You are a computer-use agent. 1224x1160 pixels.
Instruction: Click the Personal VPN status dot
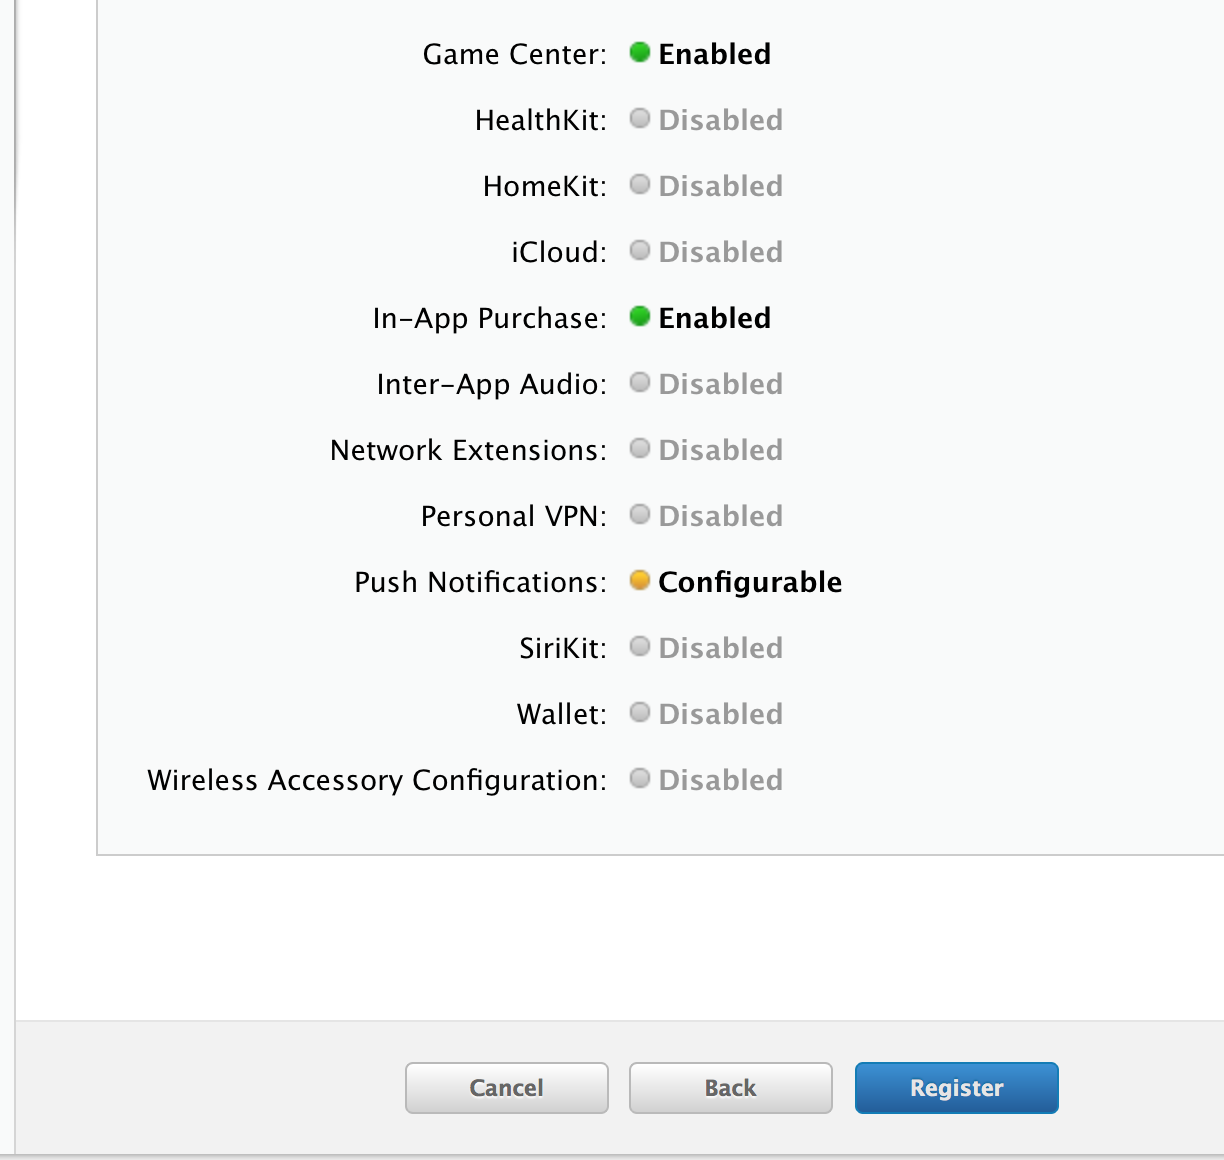tap(640, 515)
